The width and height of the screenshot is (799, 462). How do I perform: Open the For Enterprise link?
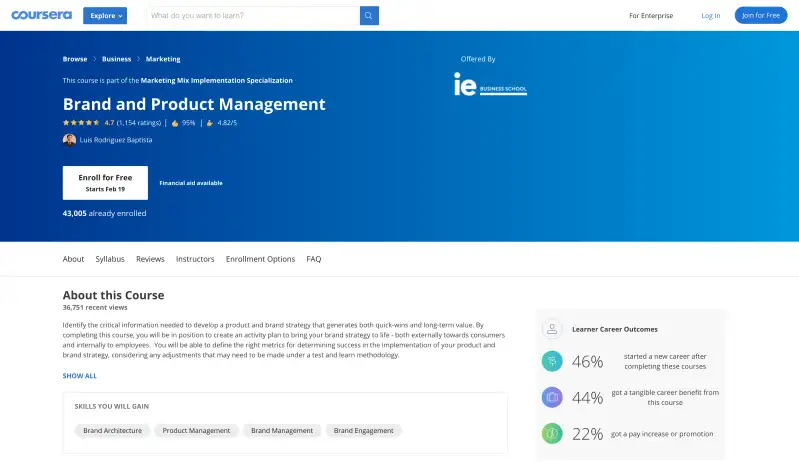click(651, 16)
